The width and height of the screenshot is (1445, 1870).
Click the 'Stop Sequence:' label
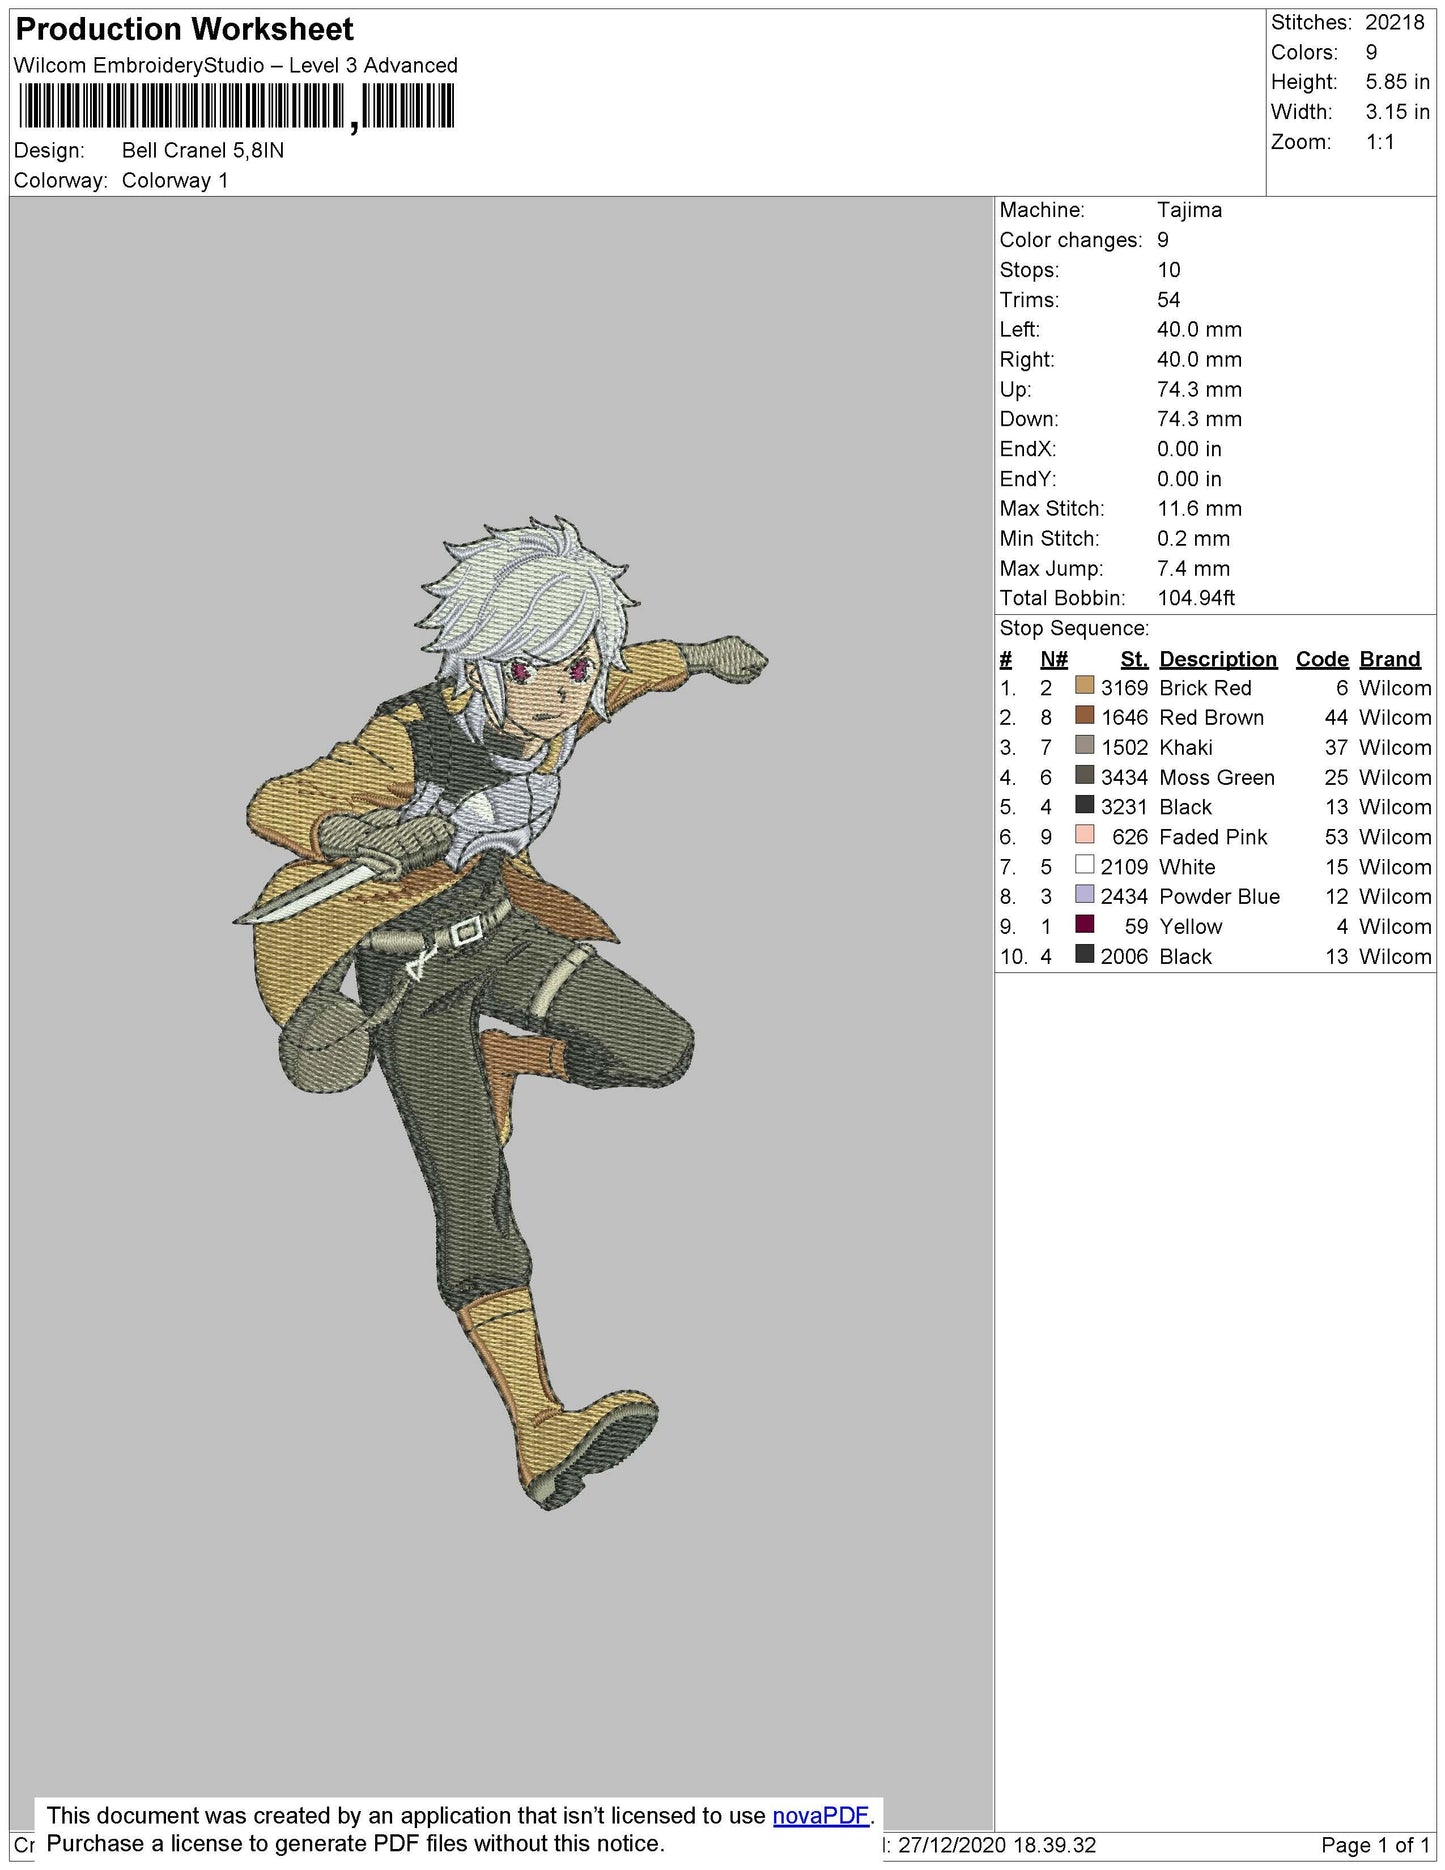click(1074, 628)
